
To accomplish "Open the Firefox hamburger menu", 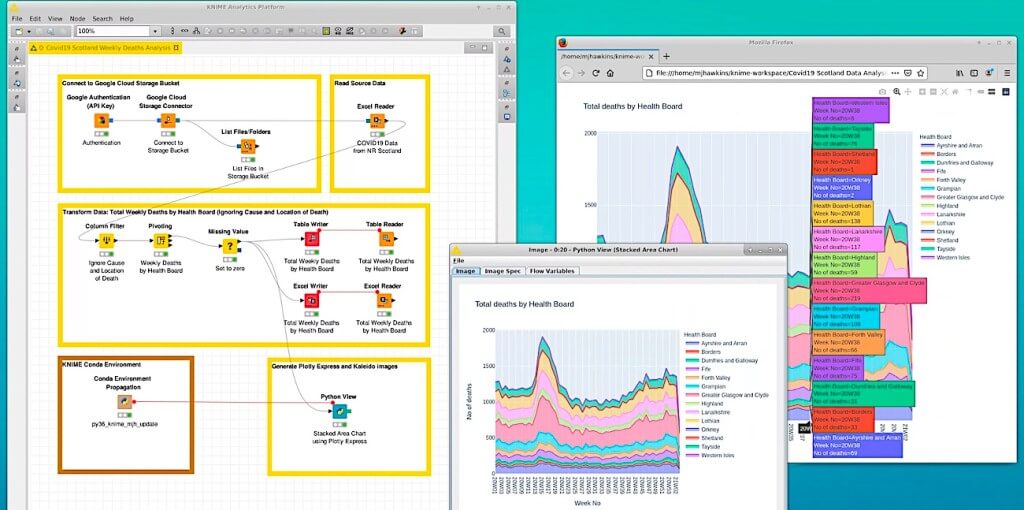I will click(1006, 73).
